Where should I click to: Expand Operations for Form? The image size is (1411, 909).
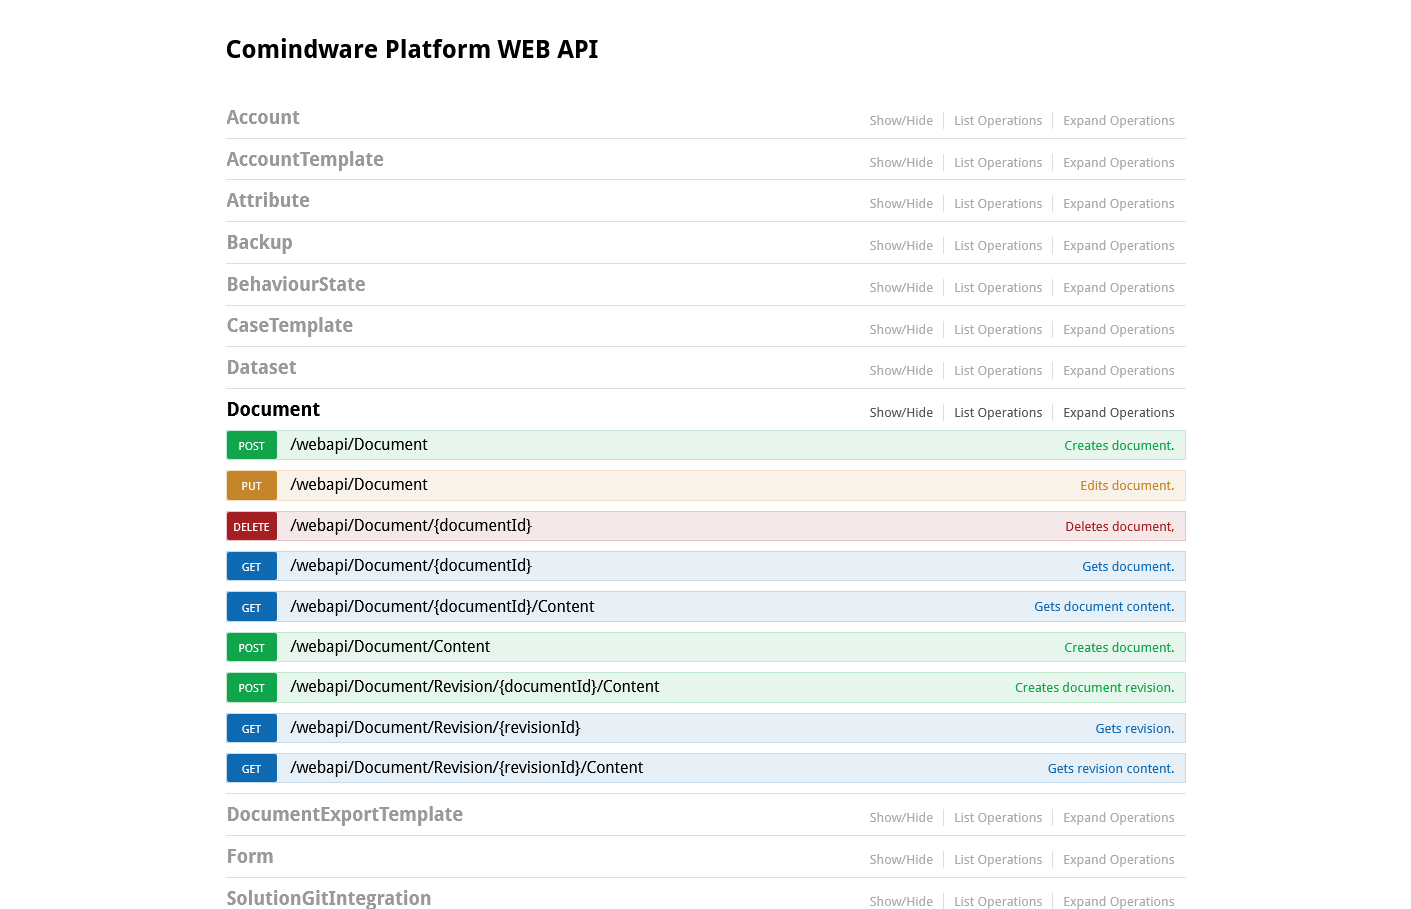1119,860
